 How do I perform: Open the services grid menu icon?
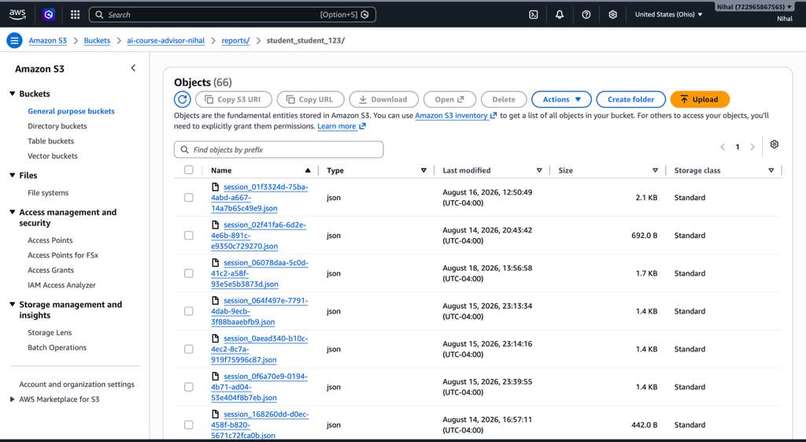pos(75,15)
